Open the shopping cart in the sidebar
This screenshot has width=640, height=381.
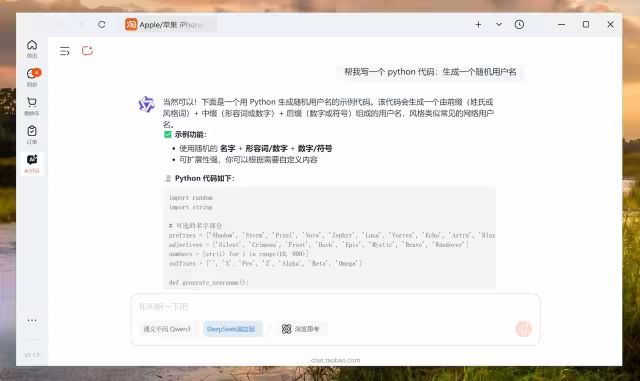[x=32, y=106]
